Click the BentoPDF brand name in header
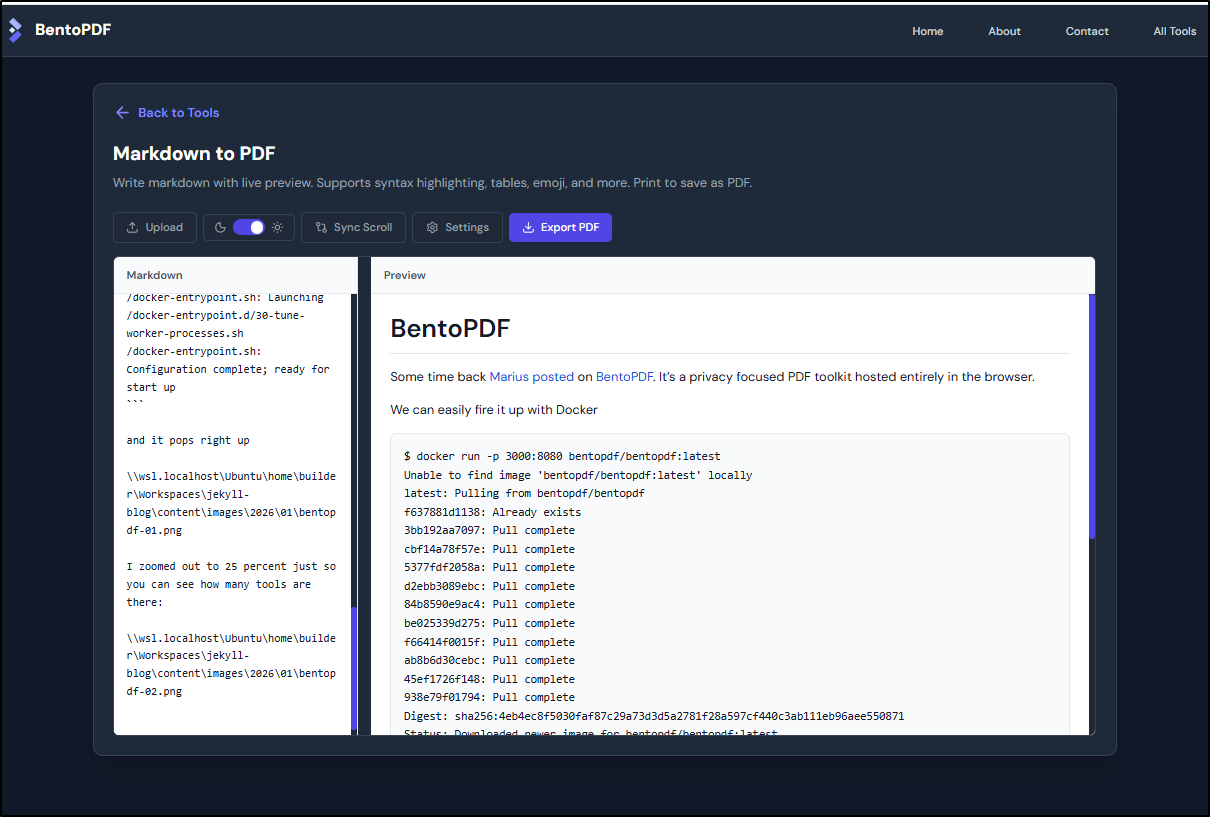Viewport: 1210px width, 817px height. click(73, 30)
